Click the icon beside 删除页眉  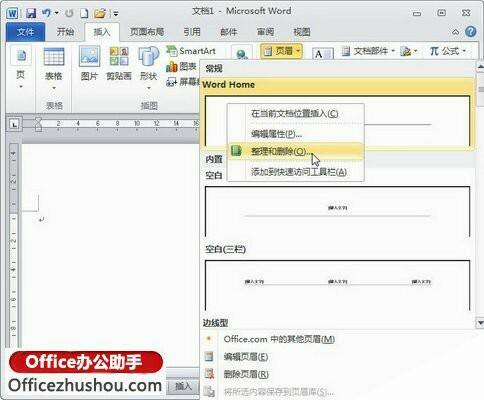(x=209, y=374)
